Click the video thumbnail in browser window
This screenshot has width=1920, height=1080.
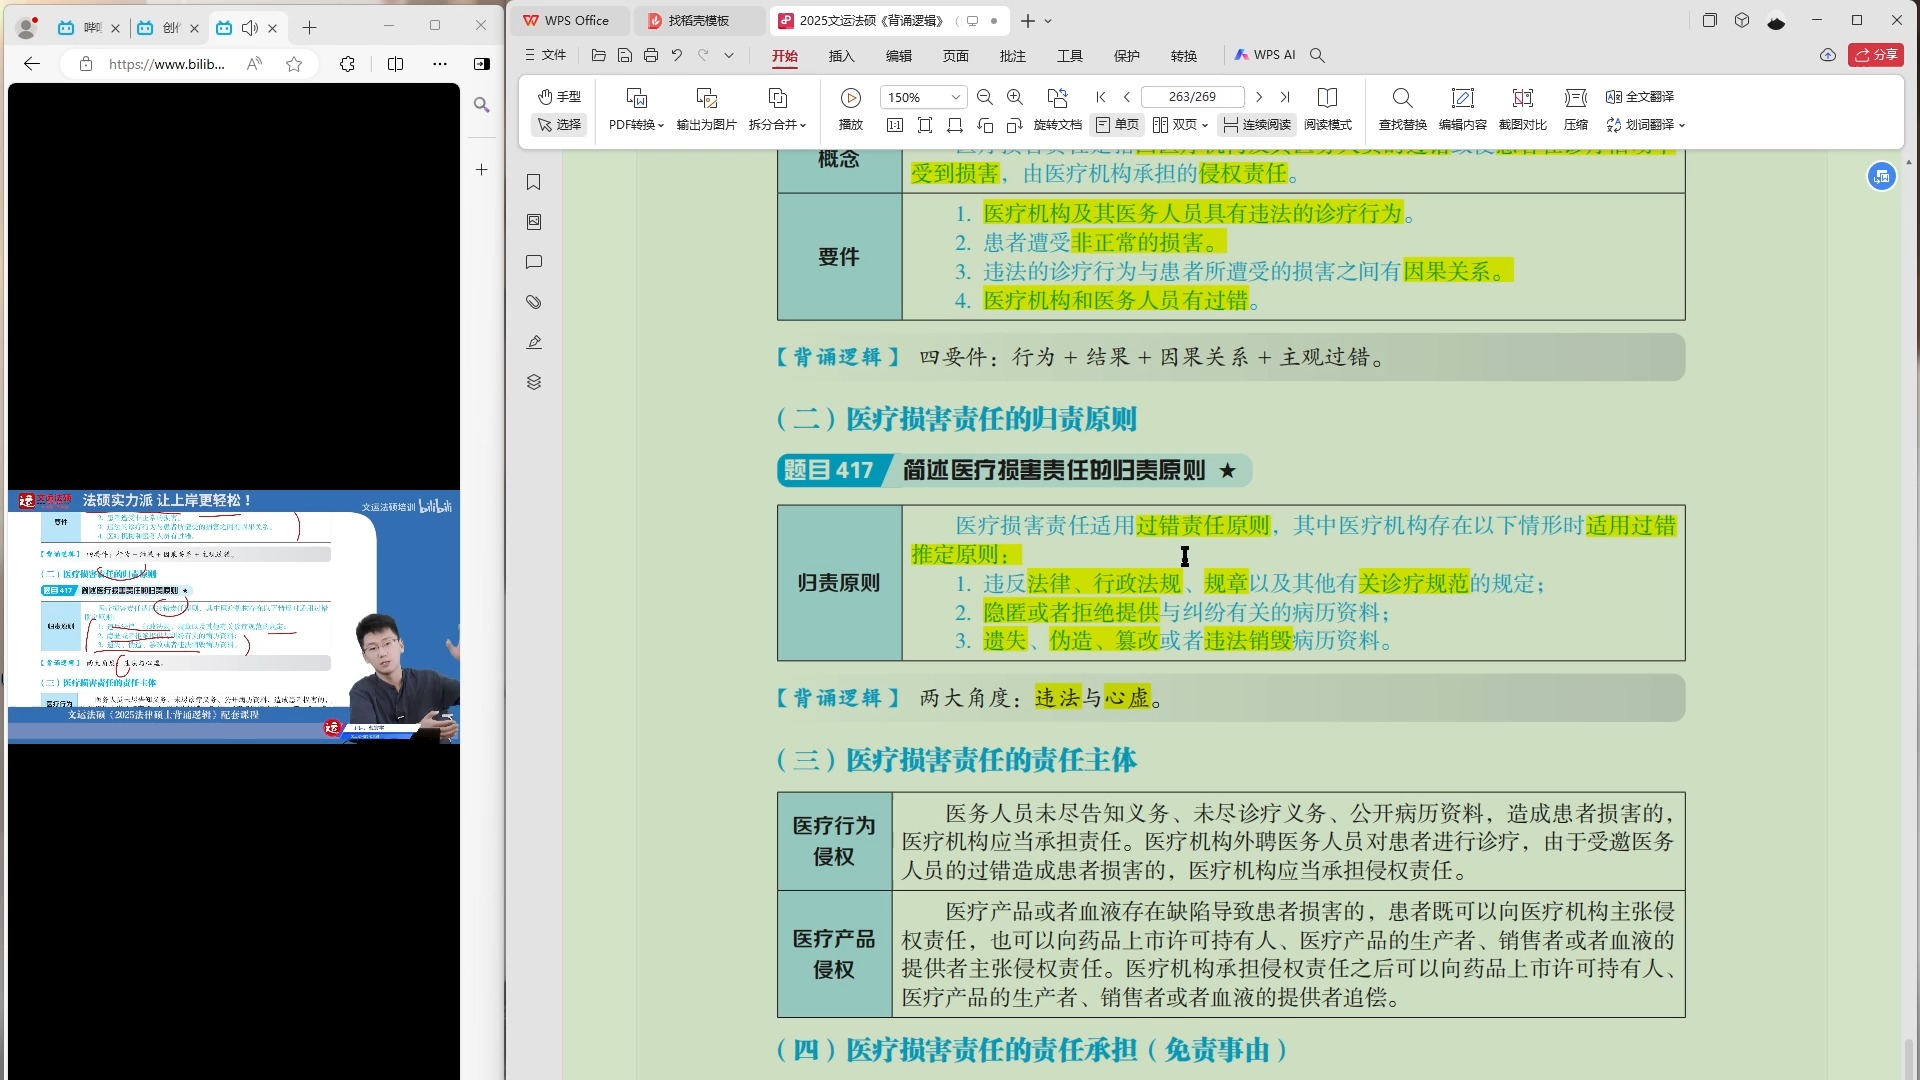coord(234,616)
